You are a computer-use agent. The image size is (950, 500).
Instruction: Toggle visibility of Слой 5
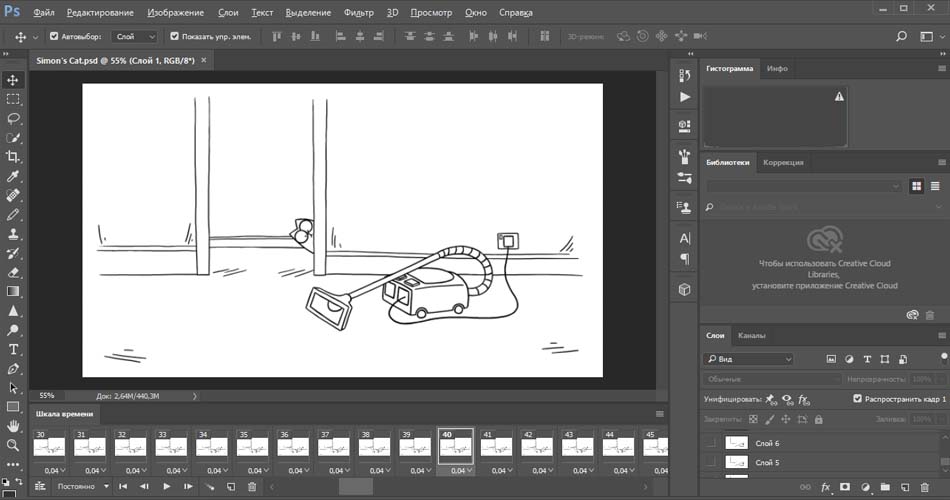[x=711, y=462]
